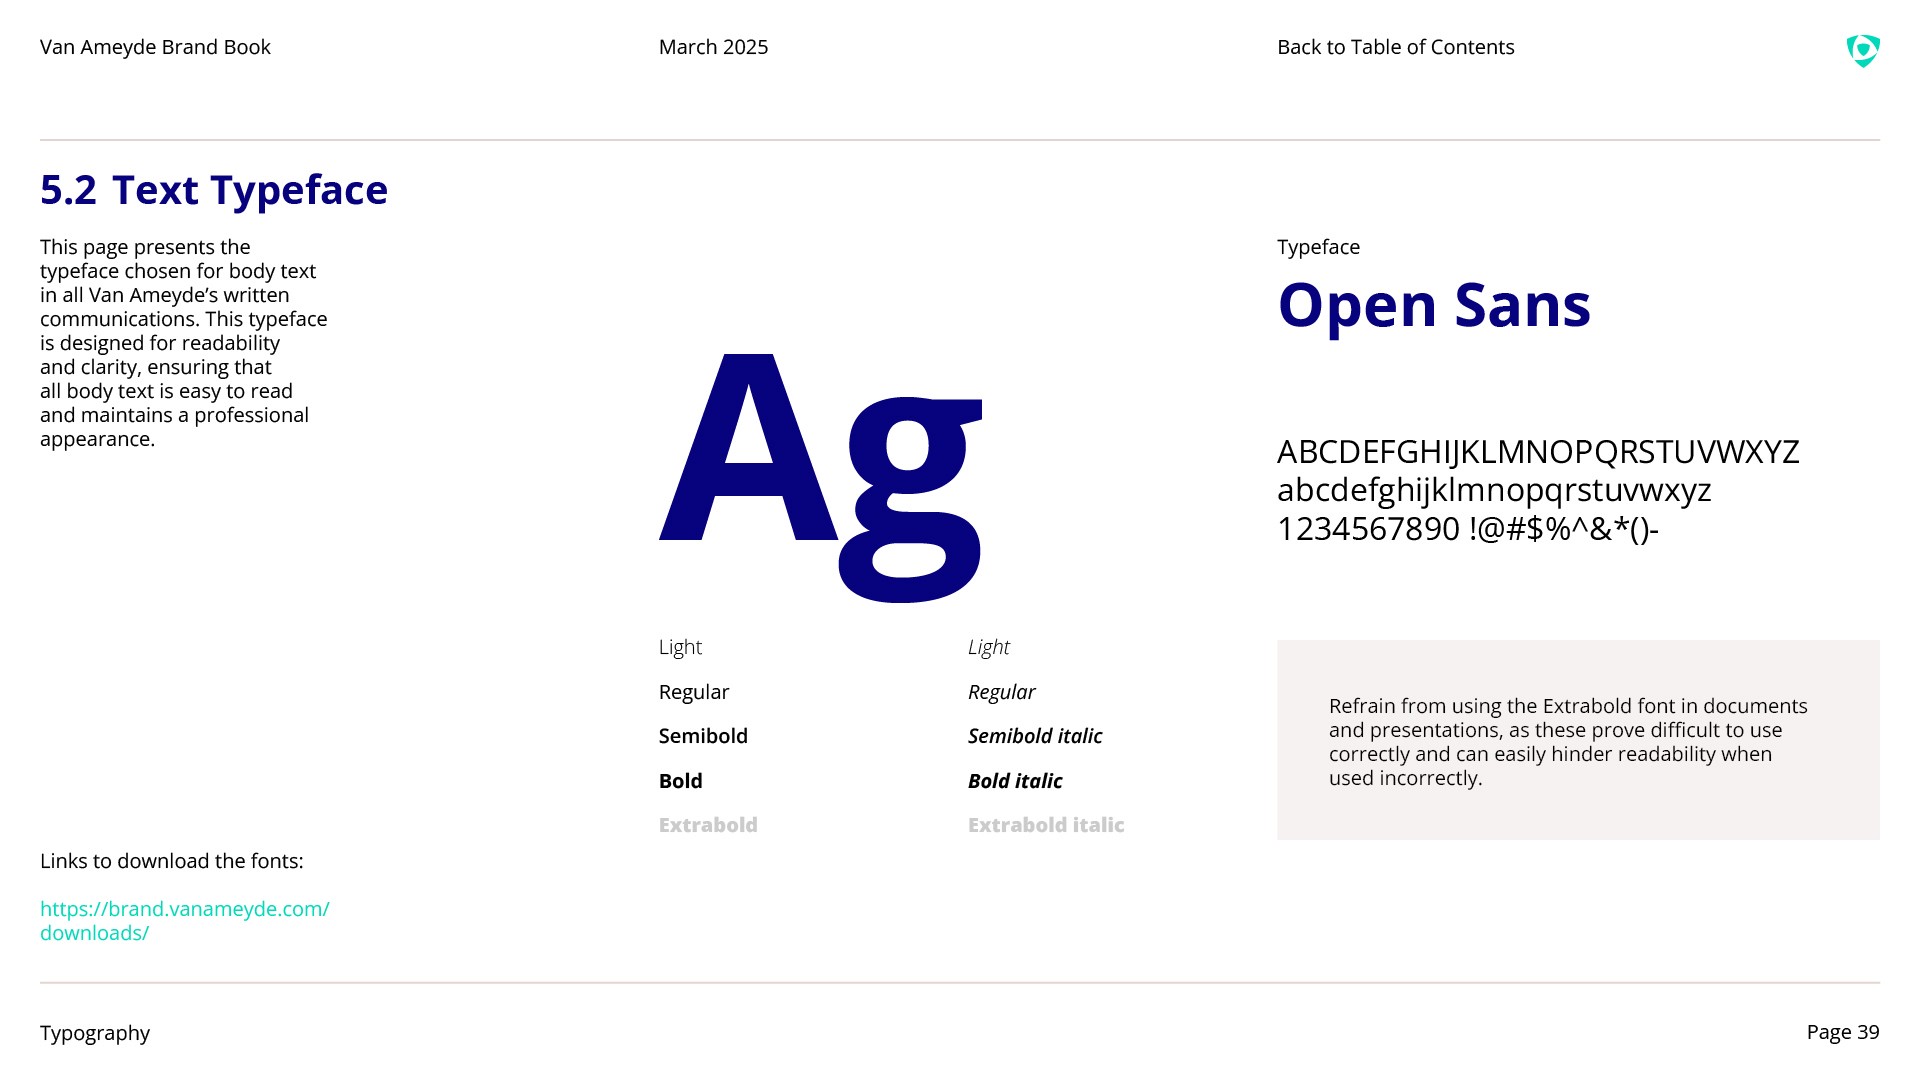Click the greyed-out Extrabold label
The image size is (1920, 1080).
click(708, 825)
